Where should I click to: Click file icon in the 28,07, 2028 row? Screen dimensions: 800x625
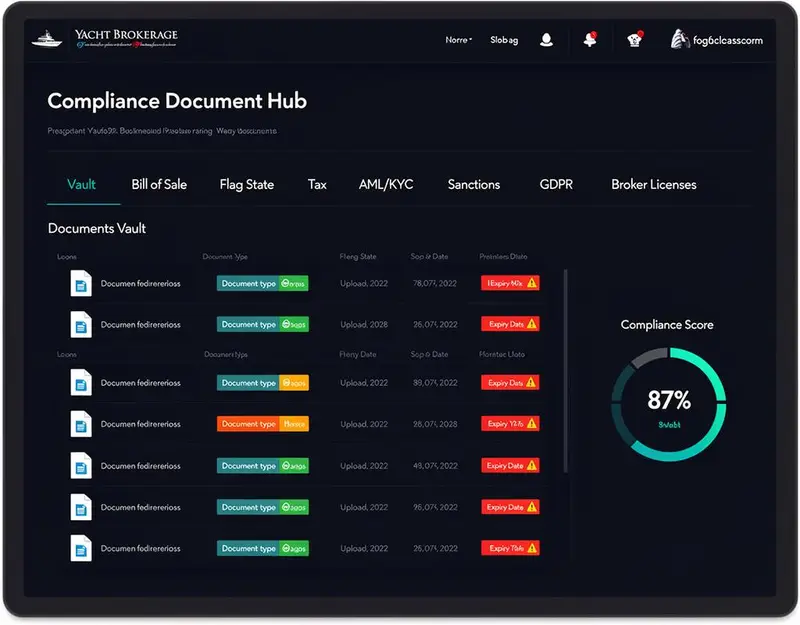(x=81, y=424)
